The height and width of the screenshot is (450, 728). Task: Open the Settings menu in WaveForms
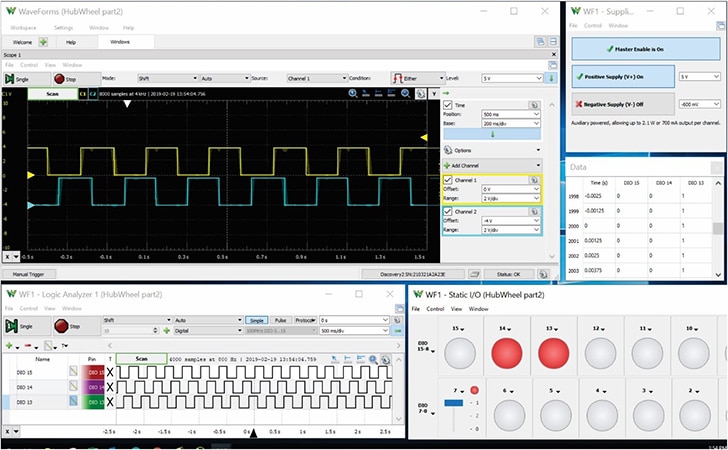(63, 28)
